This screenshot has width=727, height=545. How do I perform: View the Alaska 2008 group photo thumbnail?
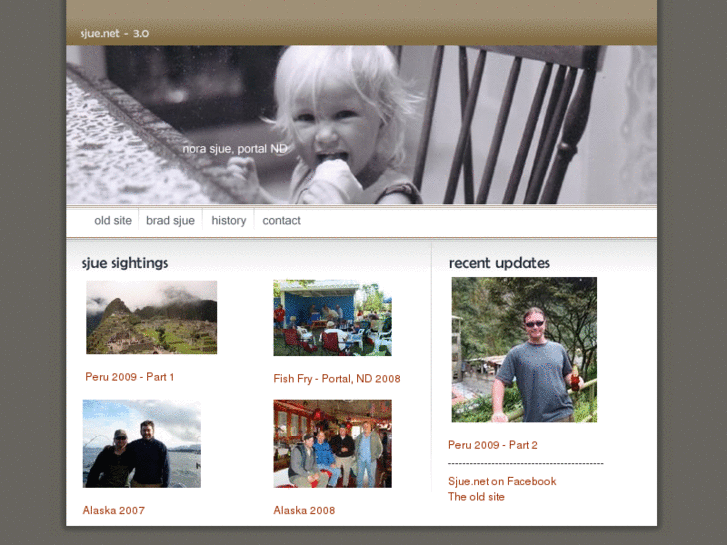click(332, 444)
